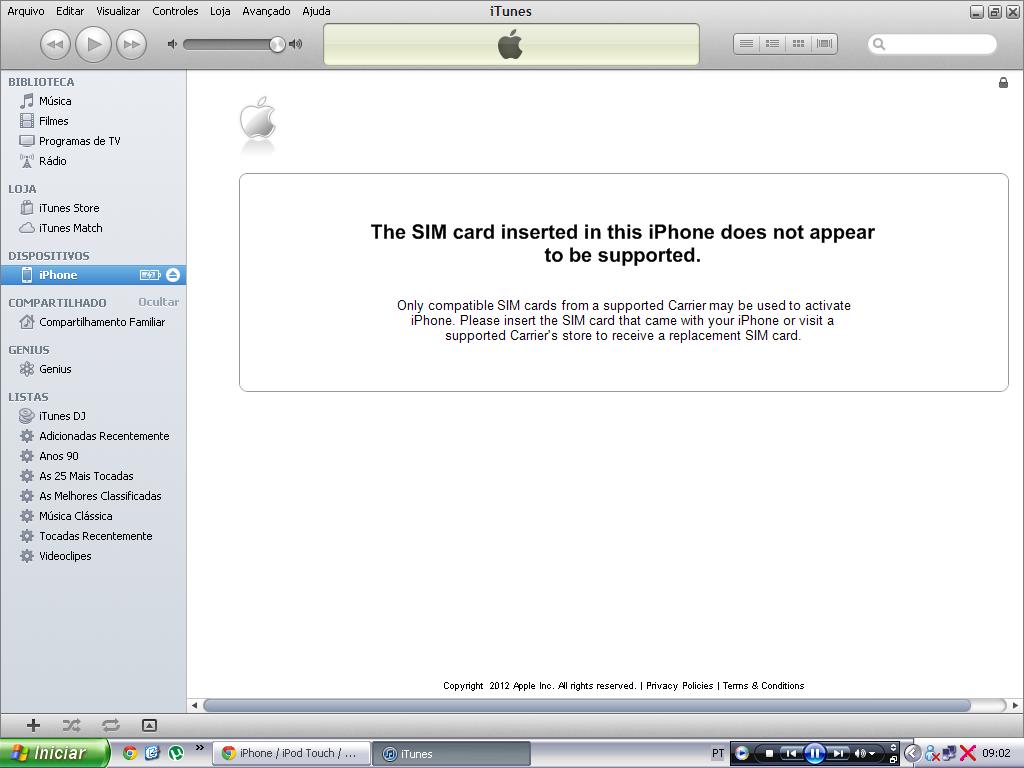Click the scrollbar left arrow
The image size is (1024, 768).
point(194,705)
